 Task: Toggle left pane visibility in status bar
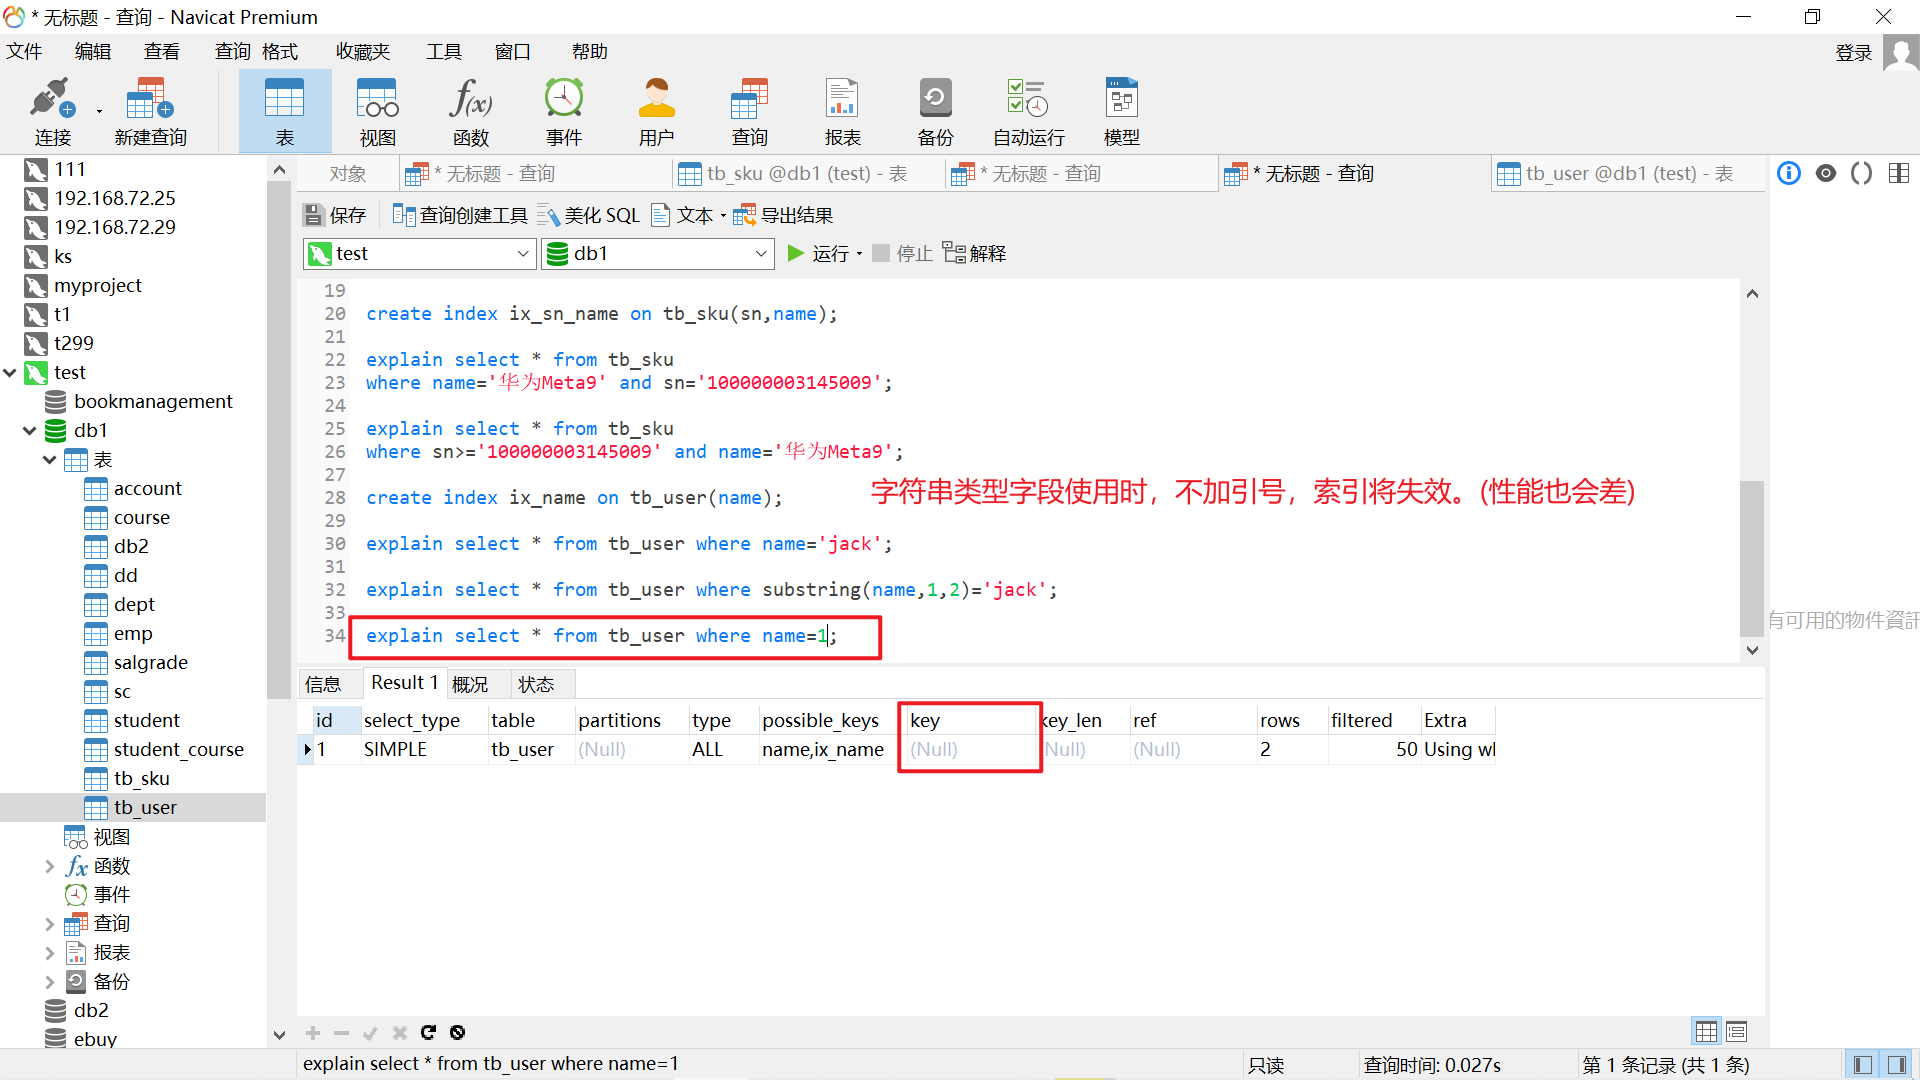pos(1862,1064)
